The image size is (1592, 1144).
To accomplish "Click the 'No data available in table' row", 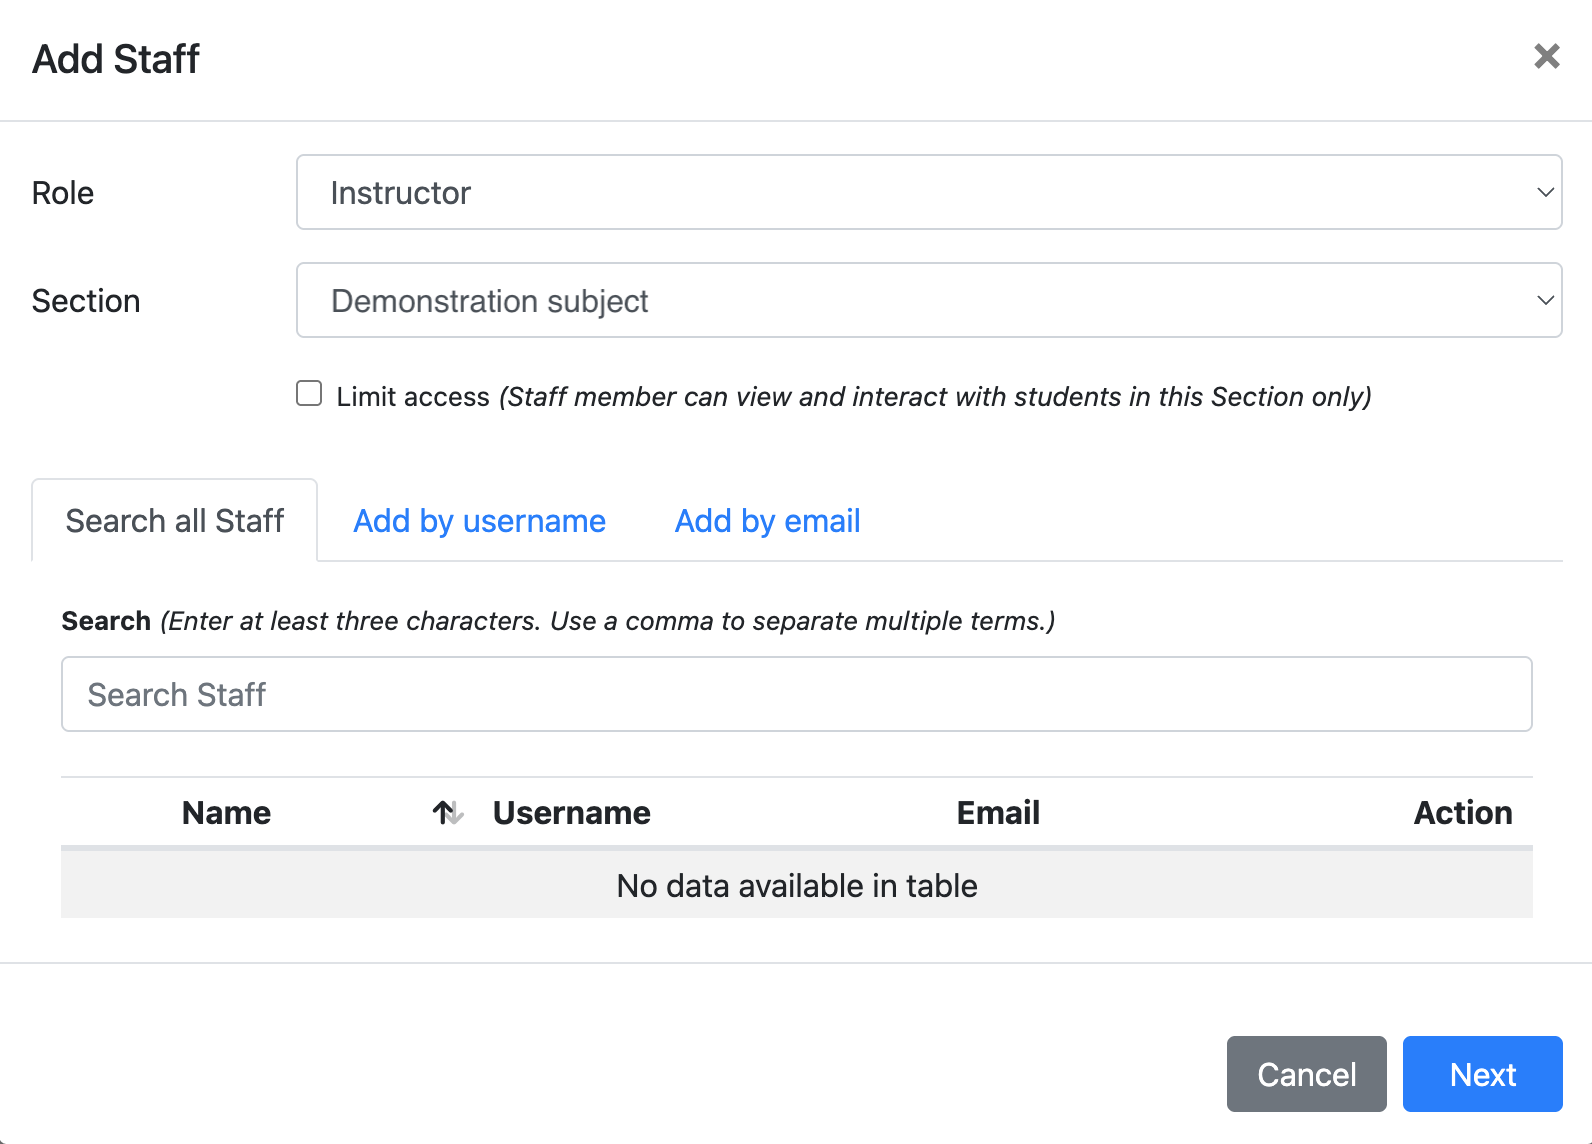I will pyautogui.click(x=797, y=885).
